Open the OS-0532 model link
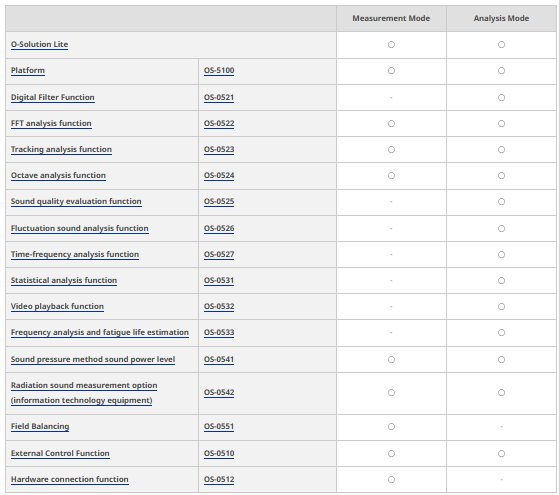This screenshot has height=495, width=559. tap(219, 307)
